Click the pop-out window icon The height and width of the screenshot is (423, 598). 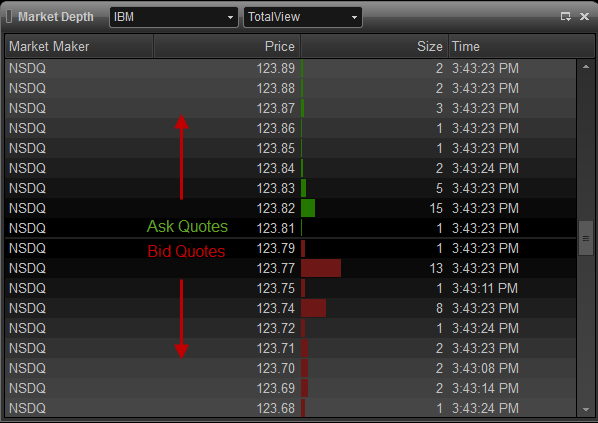click(x=566, y=16)
